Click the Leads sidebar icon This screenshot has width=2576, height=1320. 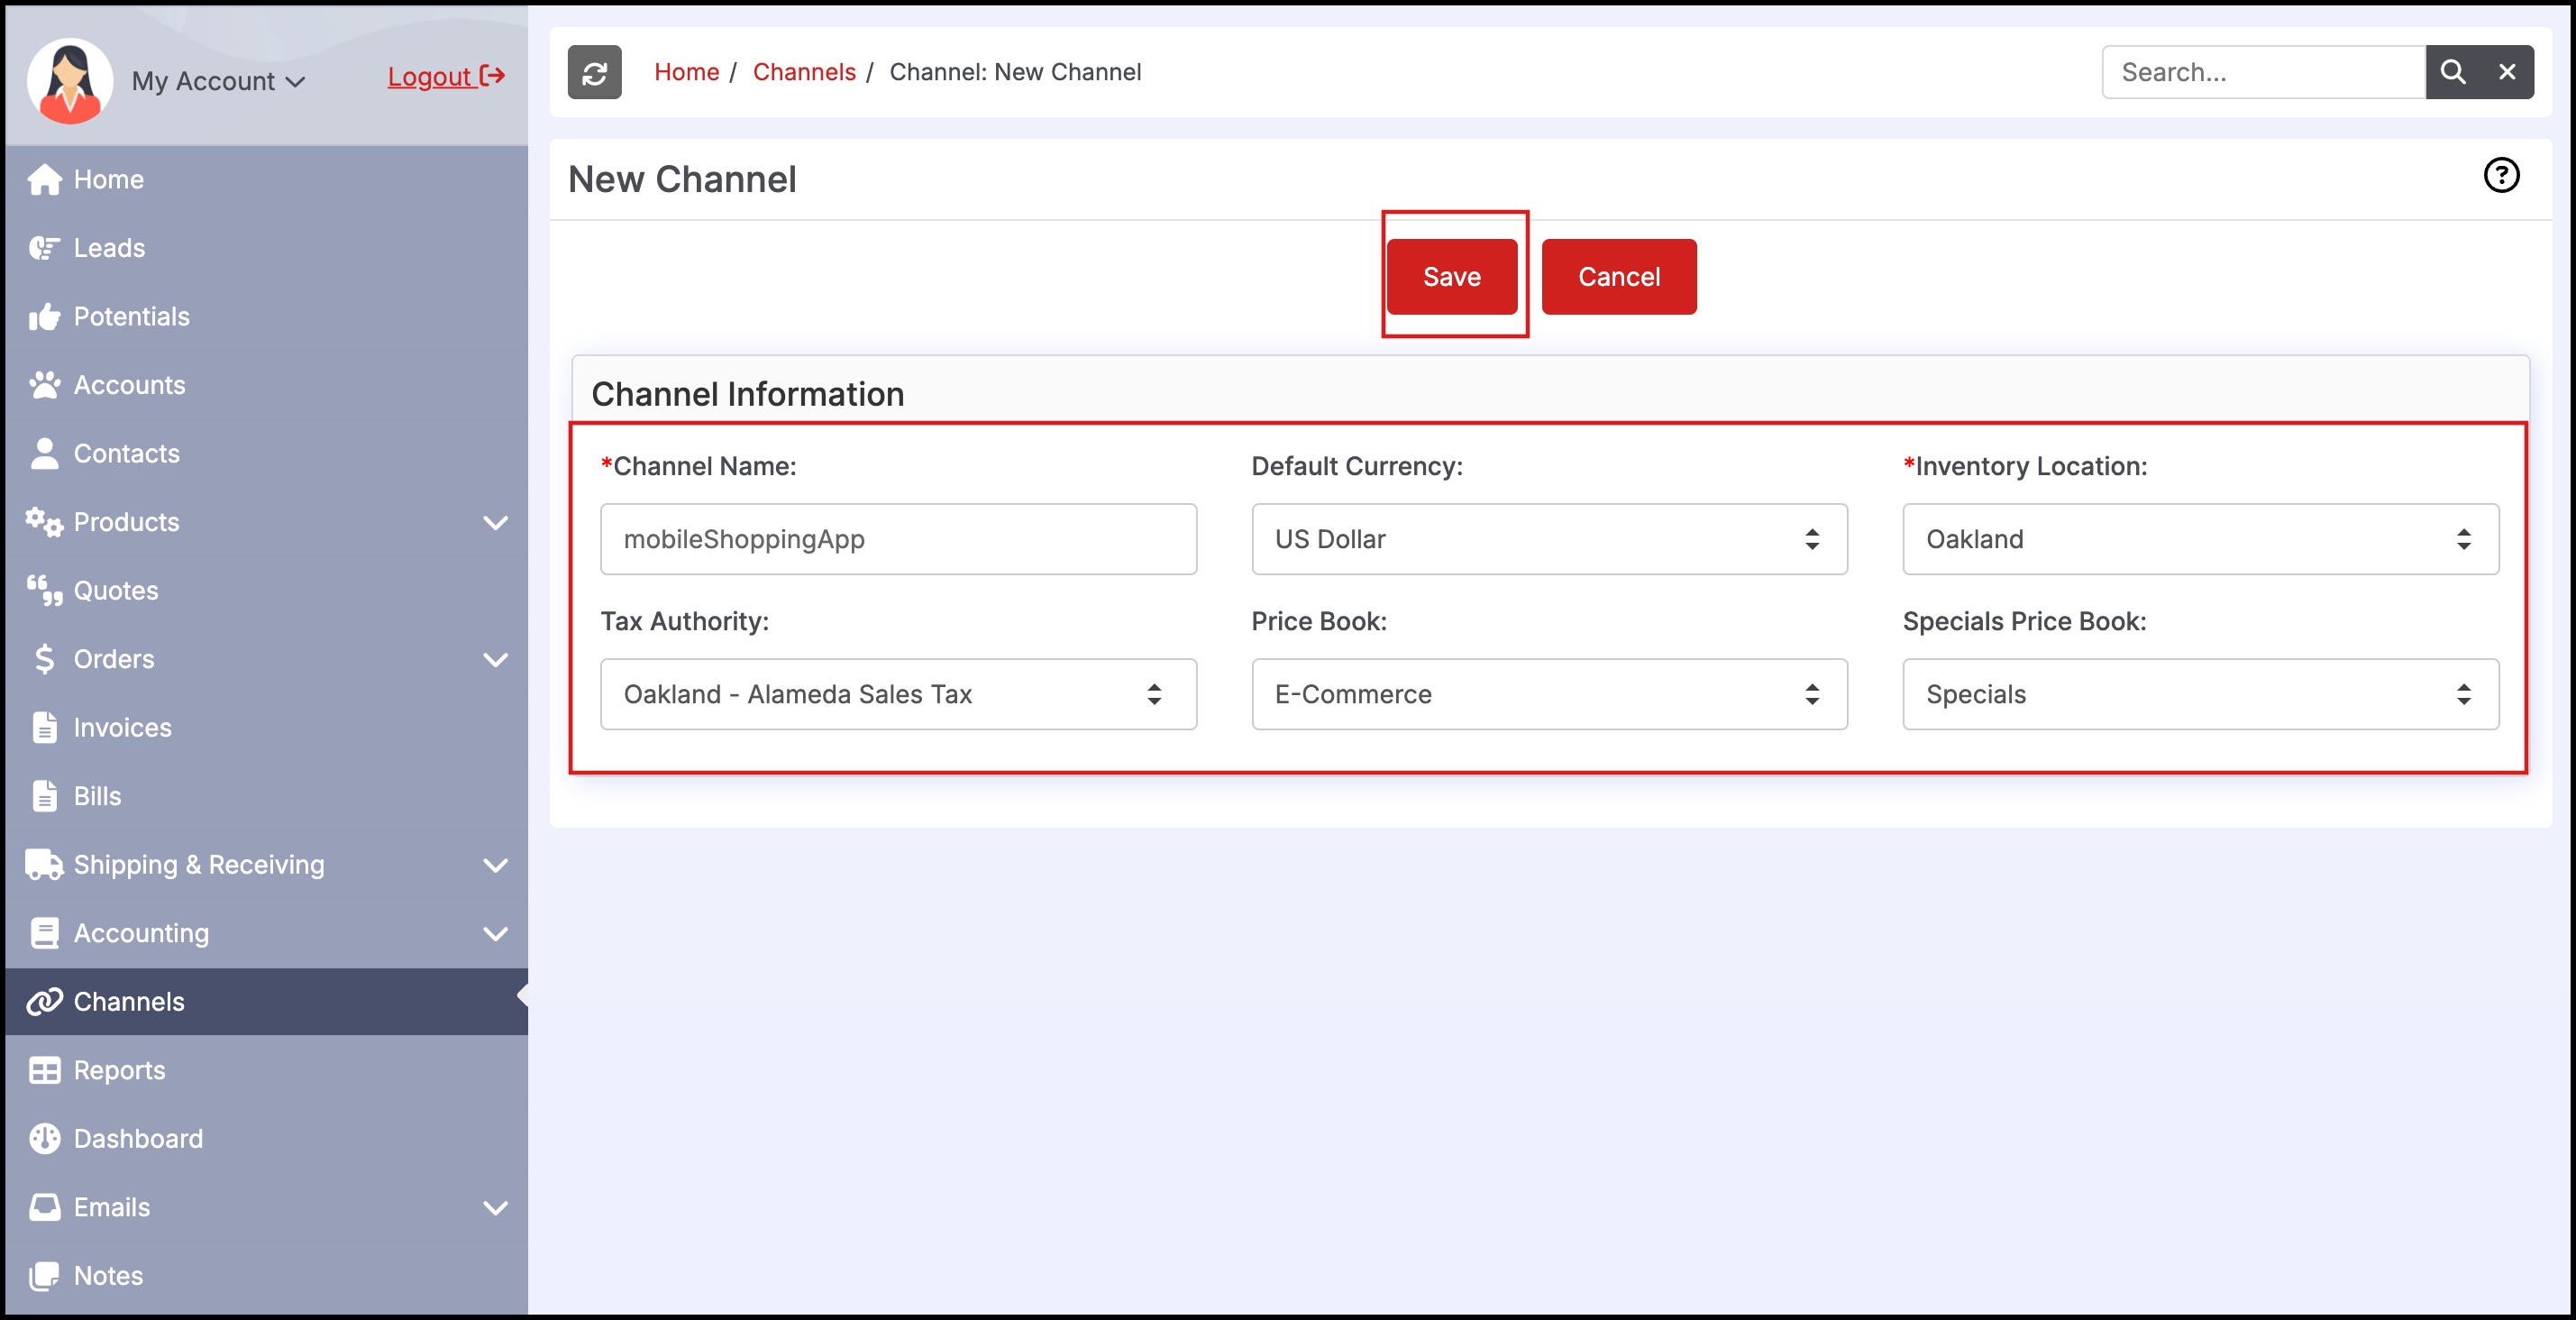pyautogui.click(x=44, y=248)
